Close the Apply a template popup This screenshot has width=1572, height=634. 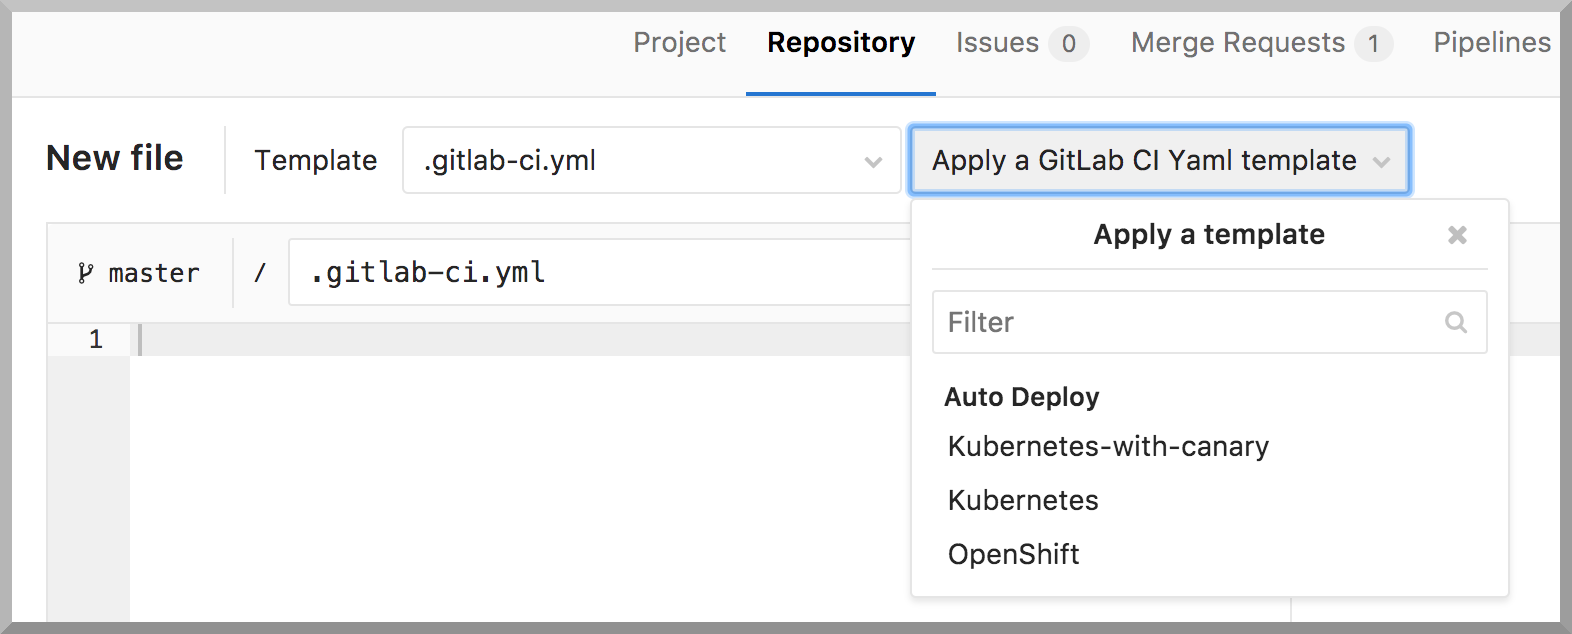1457,235
